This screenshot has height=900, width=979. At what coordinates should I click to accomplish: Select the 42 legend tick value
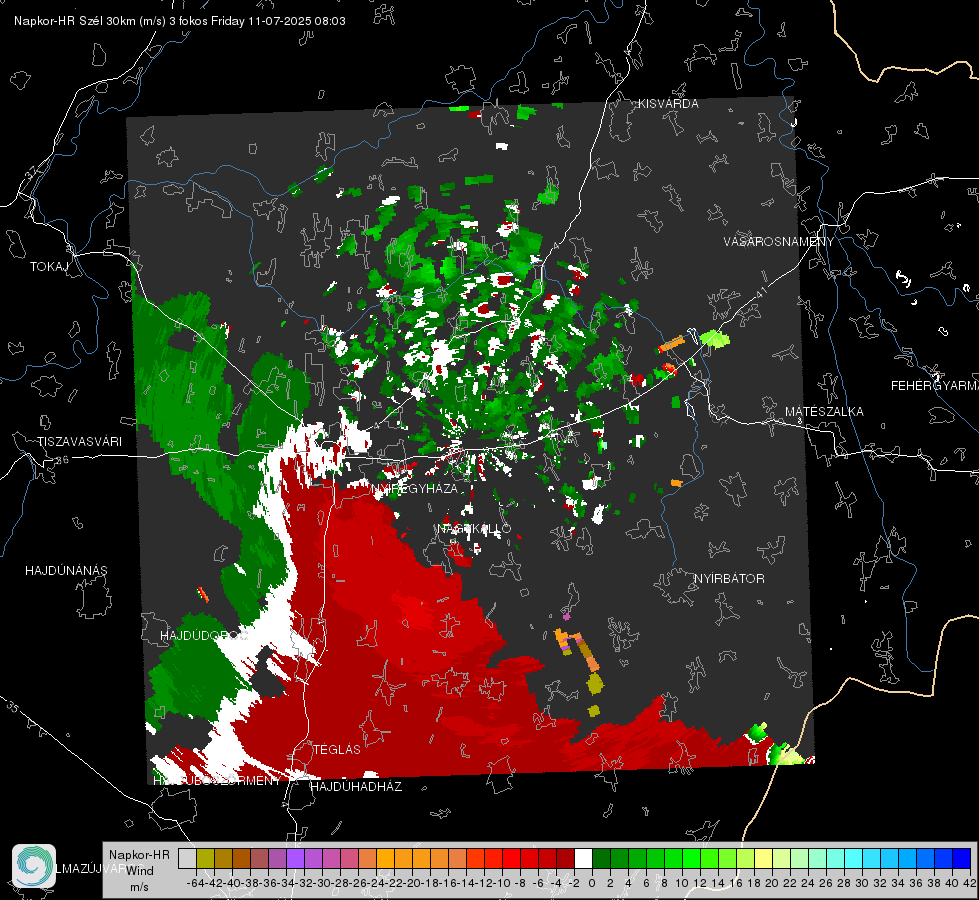tap(970, 883)
